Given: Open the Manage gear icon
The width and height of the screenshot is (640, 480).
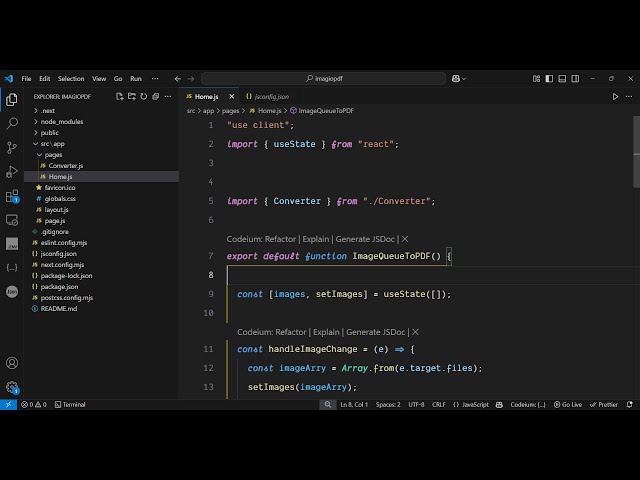Looking at the screenshot, I should point(12,387).
